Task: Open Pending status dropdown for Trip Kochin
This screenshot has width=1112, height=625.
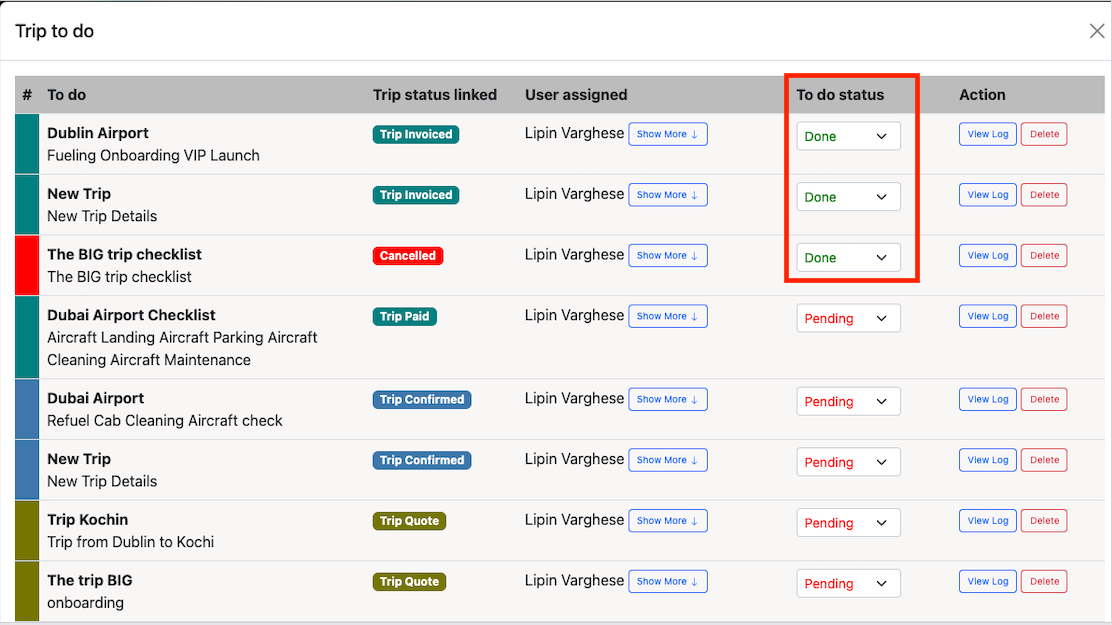Action: [848, 523]
